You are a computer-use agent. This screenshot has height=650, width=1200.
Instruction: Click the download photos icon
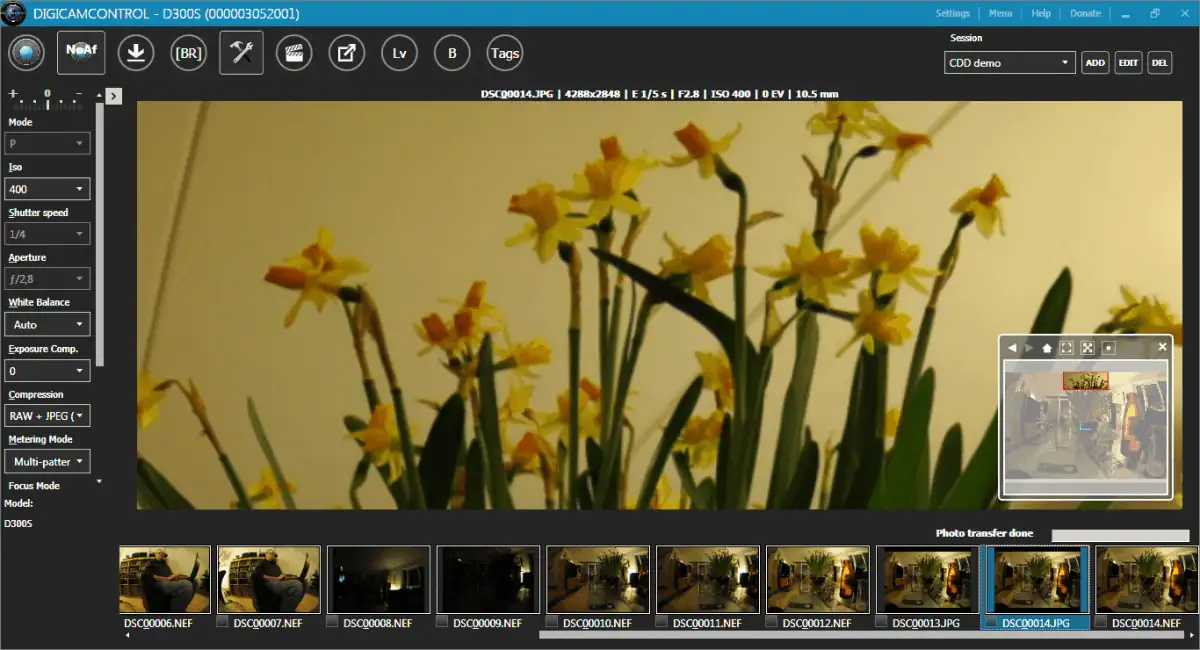tap(136, 53)
